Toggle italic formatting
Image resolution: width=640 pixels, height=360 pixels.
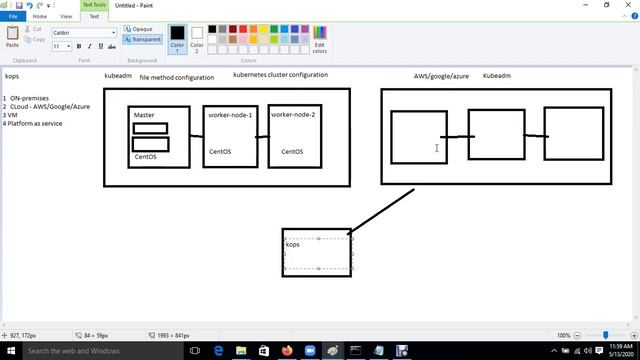90,46
